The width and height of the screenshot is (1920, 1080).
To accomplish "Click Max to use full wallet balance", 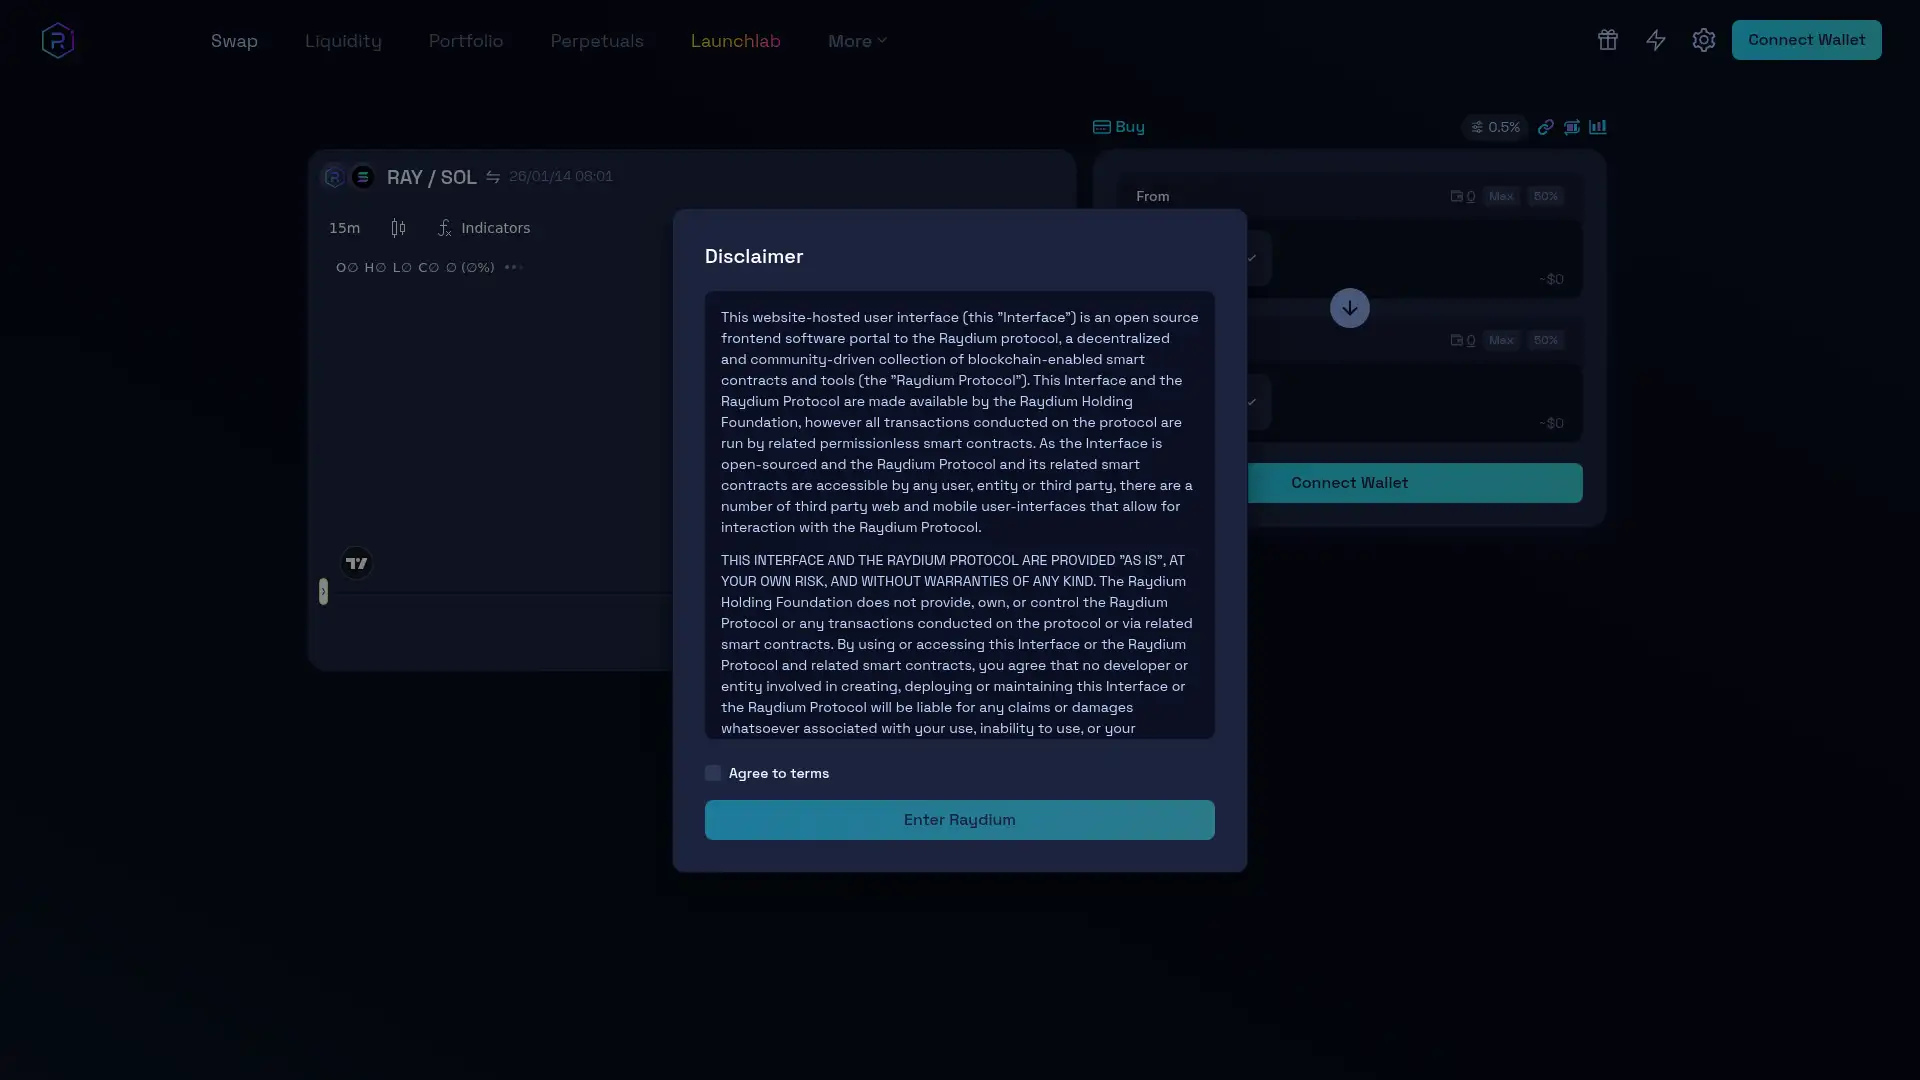I will tap(1501, 196).
